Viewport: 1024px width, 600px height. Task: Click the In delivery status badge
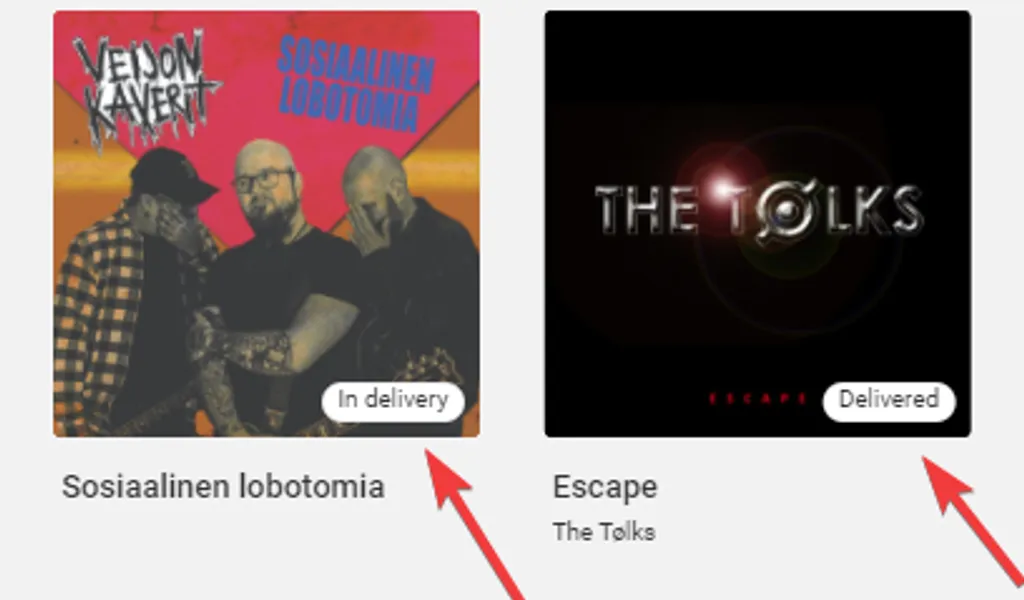tap(393, 402)
